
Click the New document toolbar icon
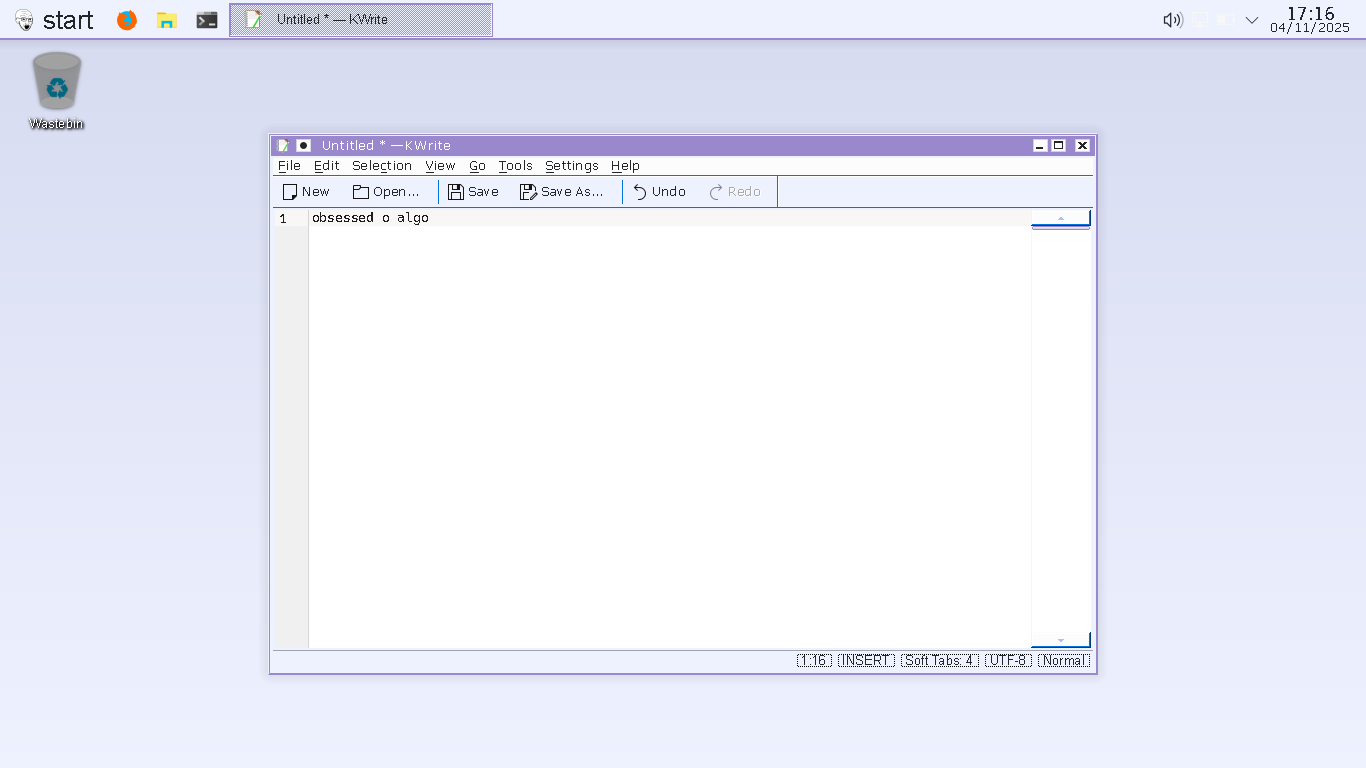point(291,192)
